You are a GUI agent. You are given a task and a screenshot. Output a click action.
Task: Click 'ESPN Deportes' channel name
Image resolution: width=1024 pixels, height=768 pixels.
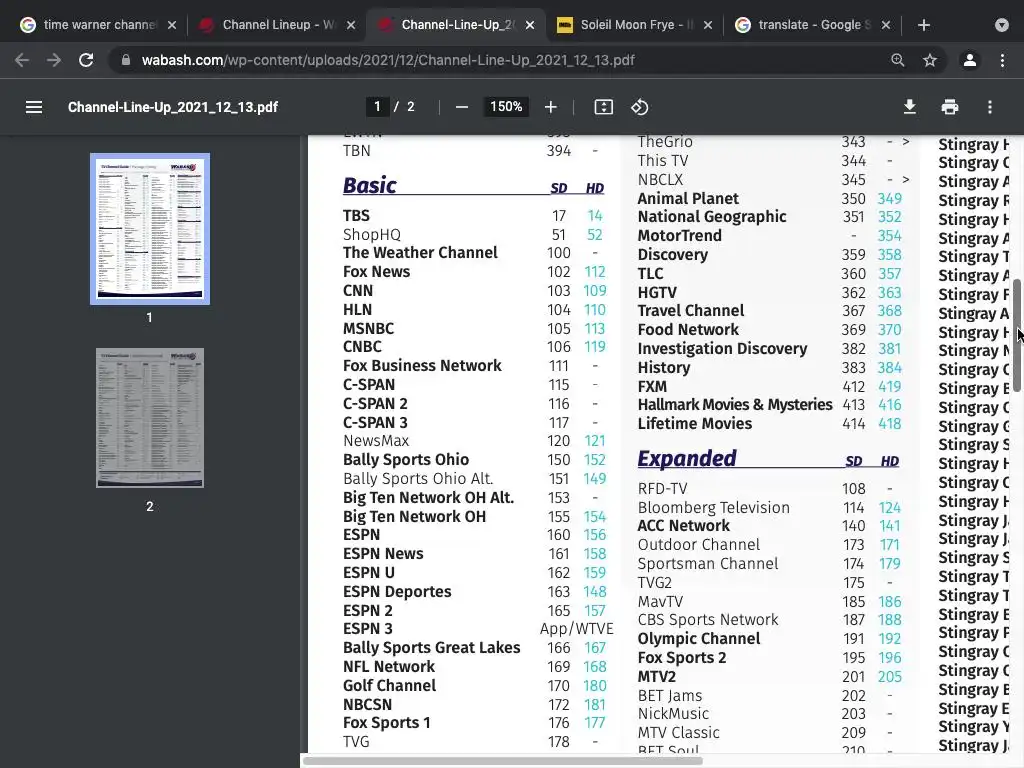tap(397, 592)
